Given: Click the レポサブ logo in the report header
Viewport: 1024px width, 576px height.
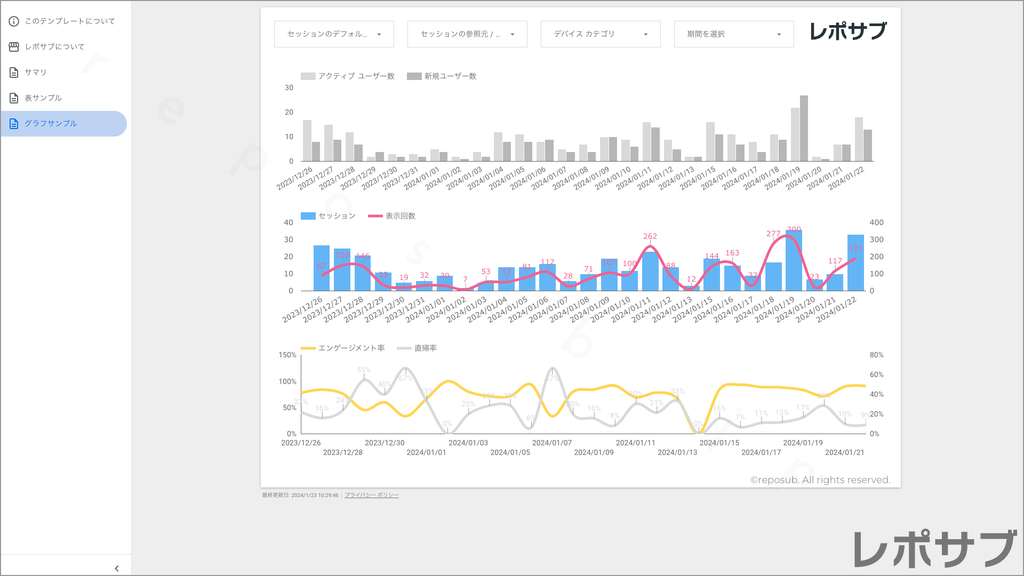Looking at the screenshot, I should 847,32.
